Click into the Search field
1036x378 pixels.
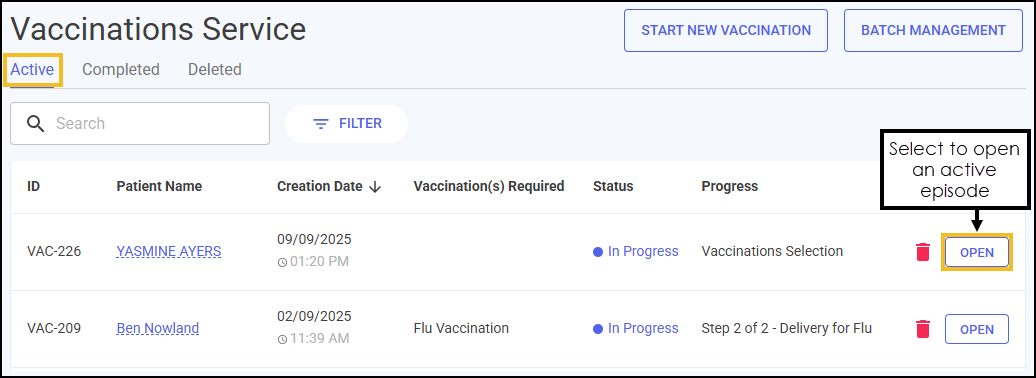[140, 124]
